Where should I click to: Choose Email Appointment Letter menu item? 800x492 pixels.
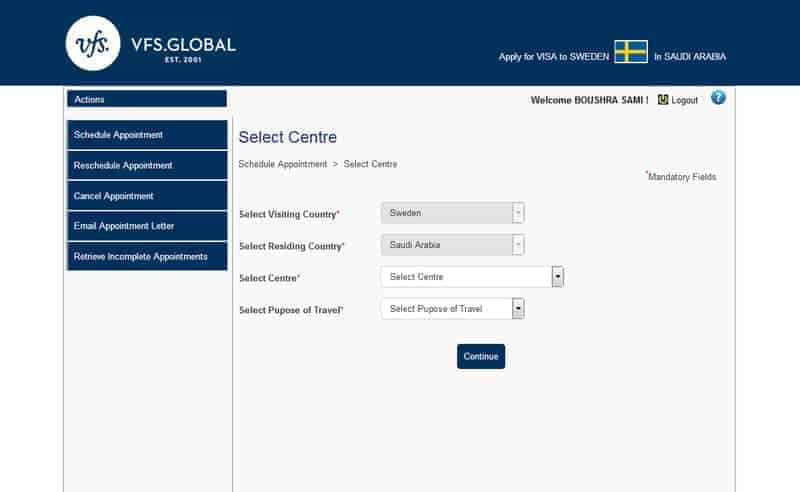coord(147,226)
